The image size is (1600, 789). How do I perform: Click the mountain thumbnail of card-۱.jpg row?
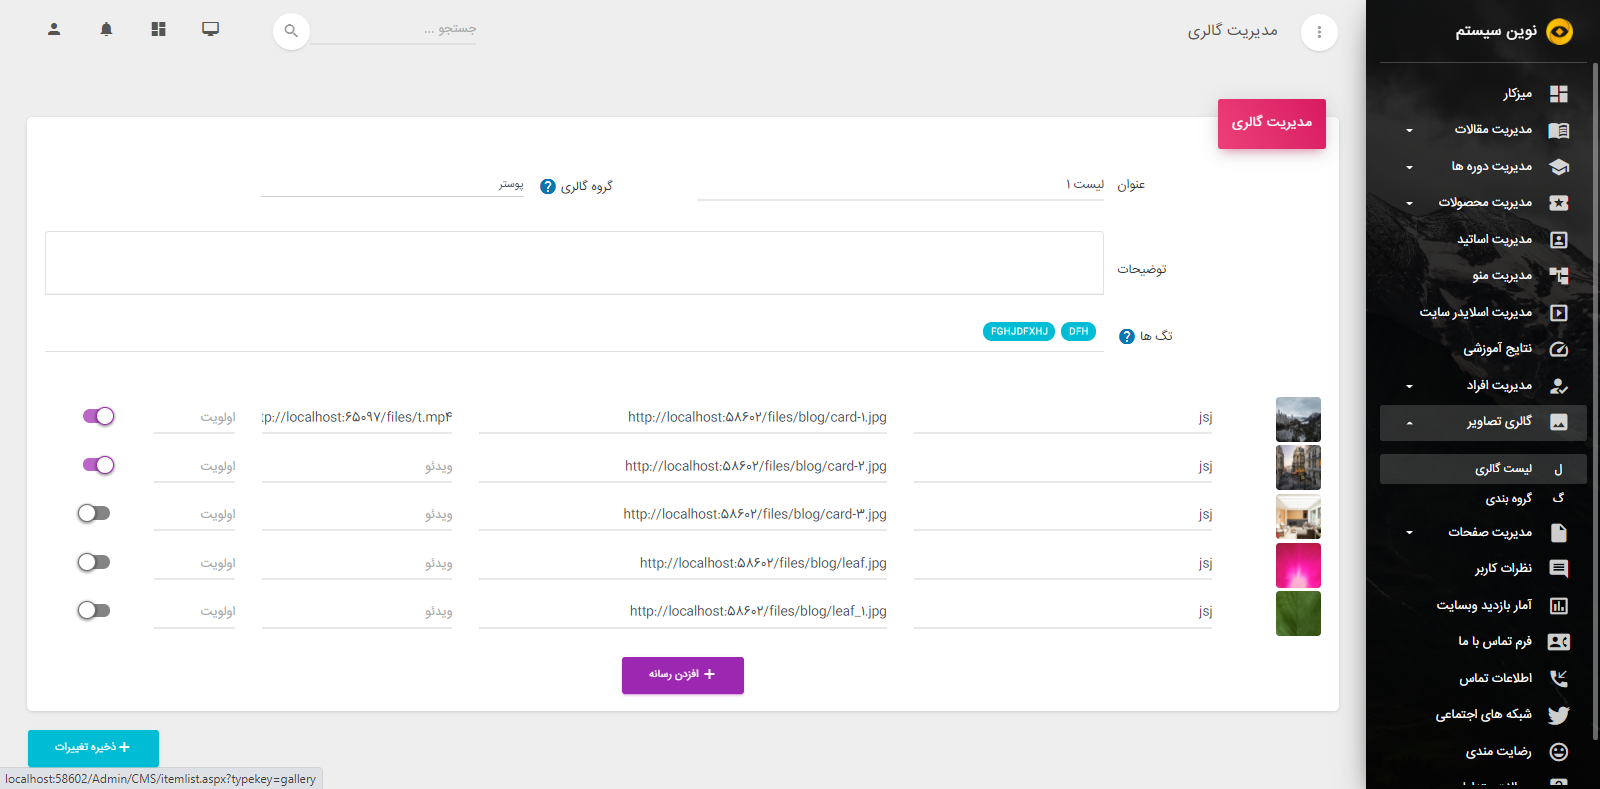click(x=1298, y=419)
